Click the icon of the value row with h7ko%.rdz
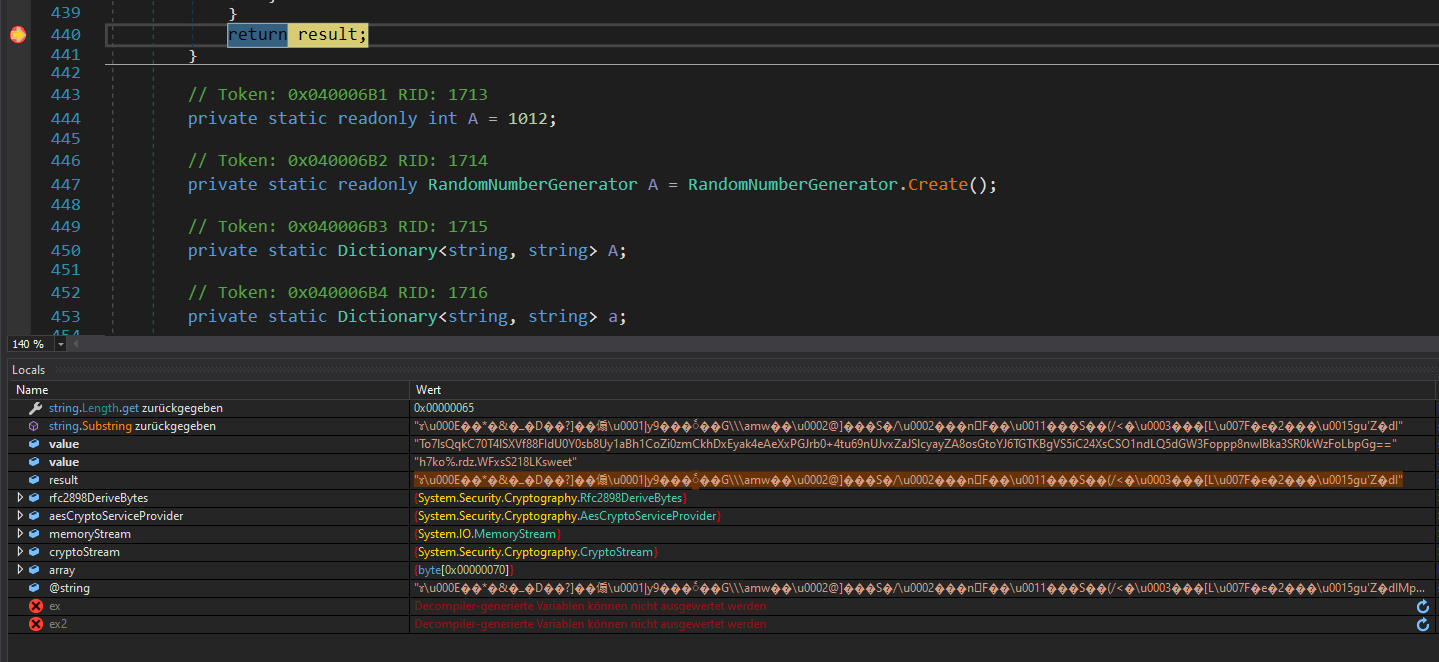Viewport: 1439px width, 662px height. pos(35,462)
